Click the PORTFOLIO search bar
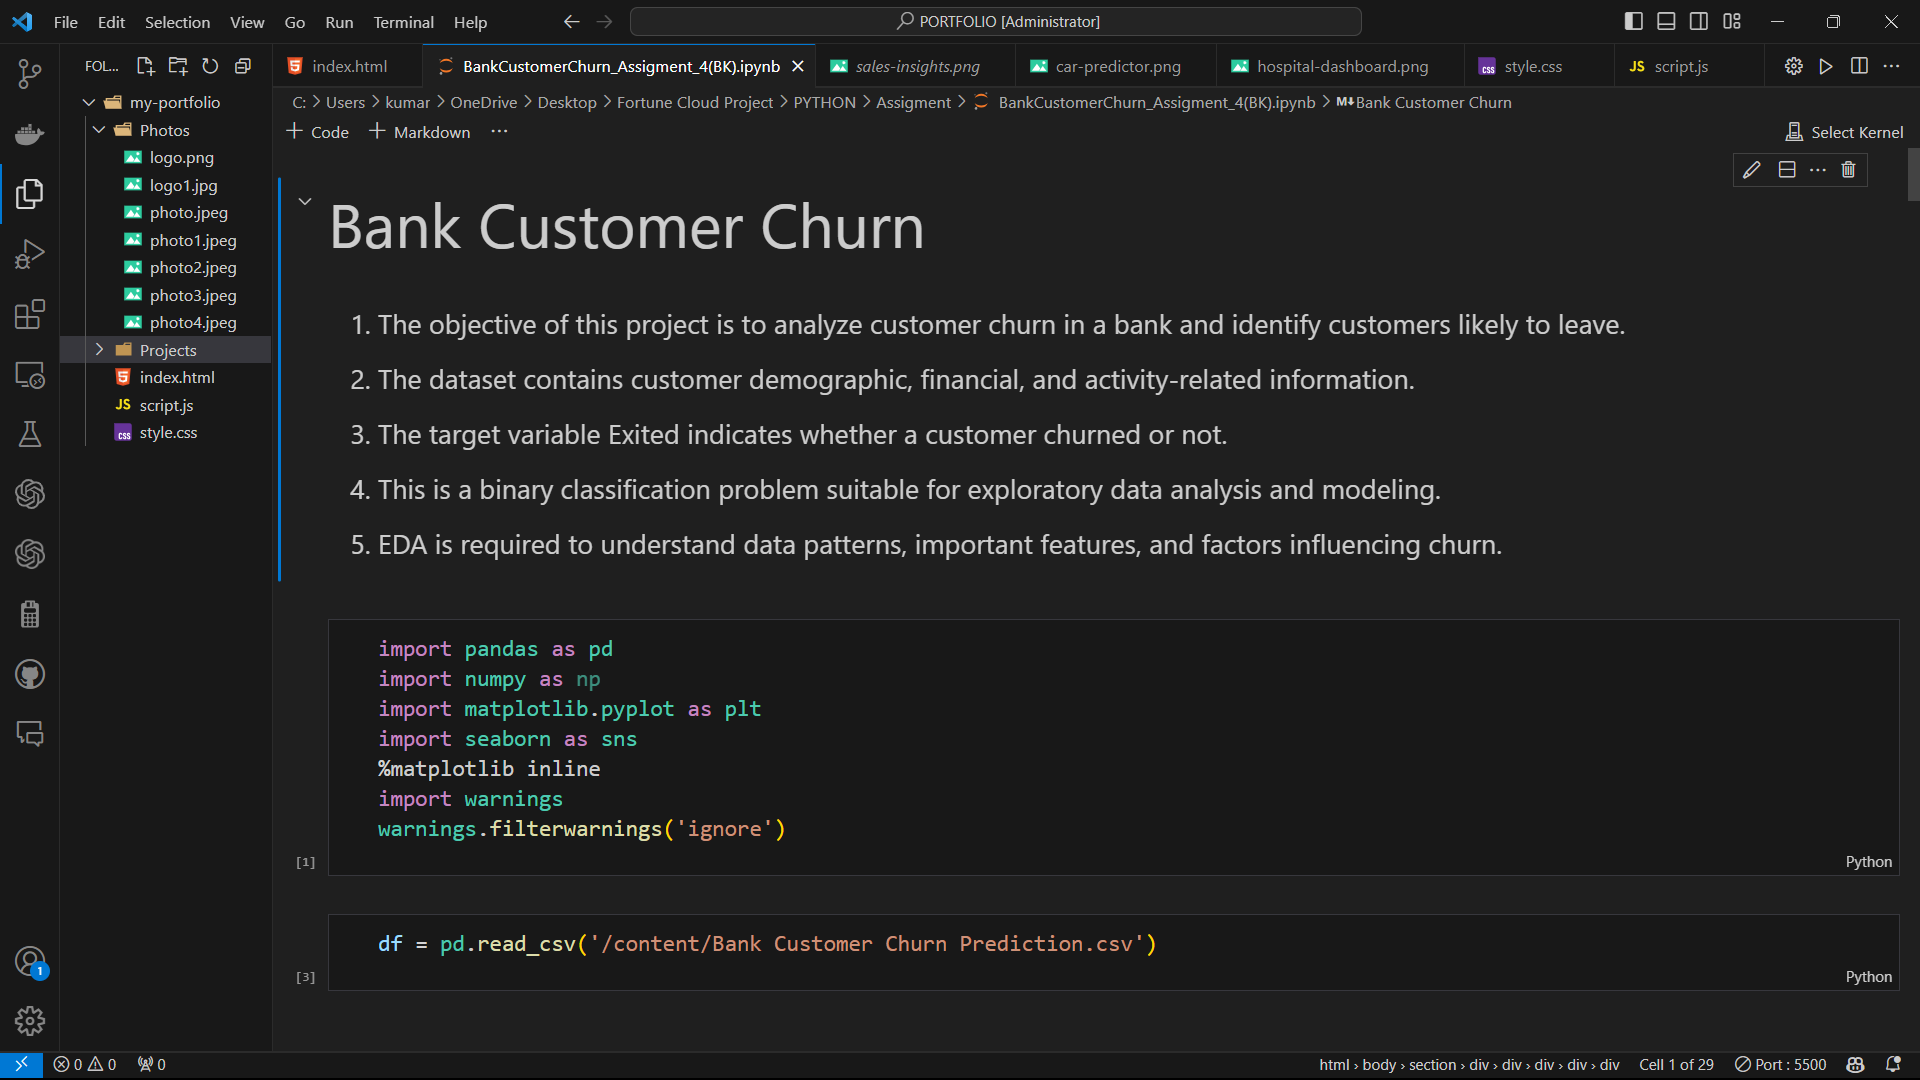 996,20
